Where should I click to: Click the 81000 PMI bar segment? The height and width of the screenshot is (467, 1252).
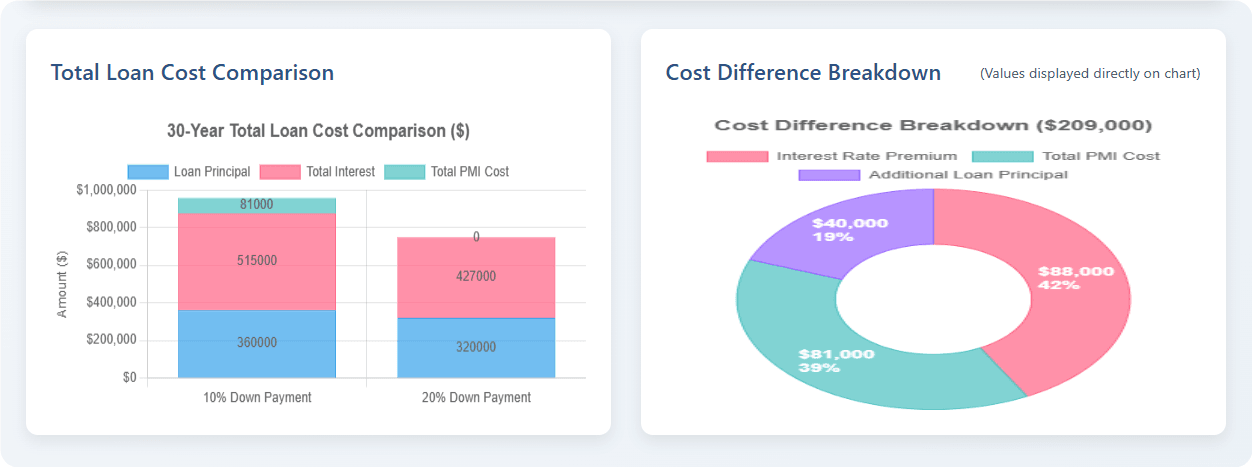(257, 205)
